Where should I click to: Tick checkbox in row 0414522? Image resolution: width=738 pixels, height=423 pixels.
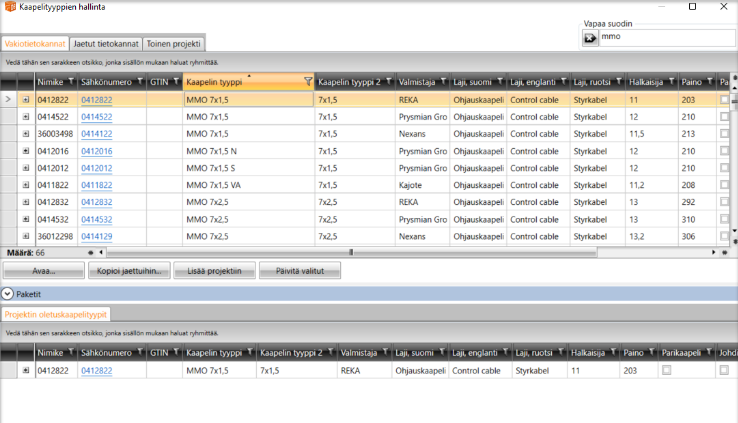[x=724, y=116]
